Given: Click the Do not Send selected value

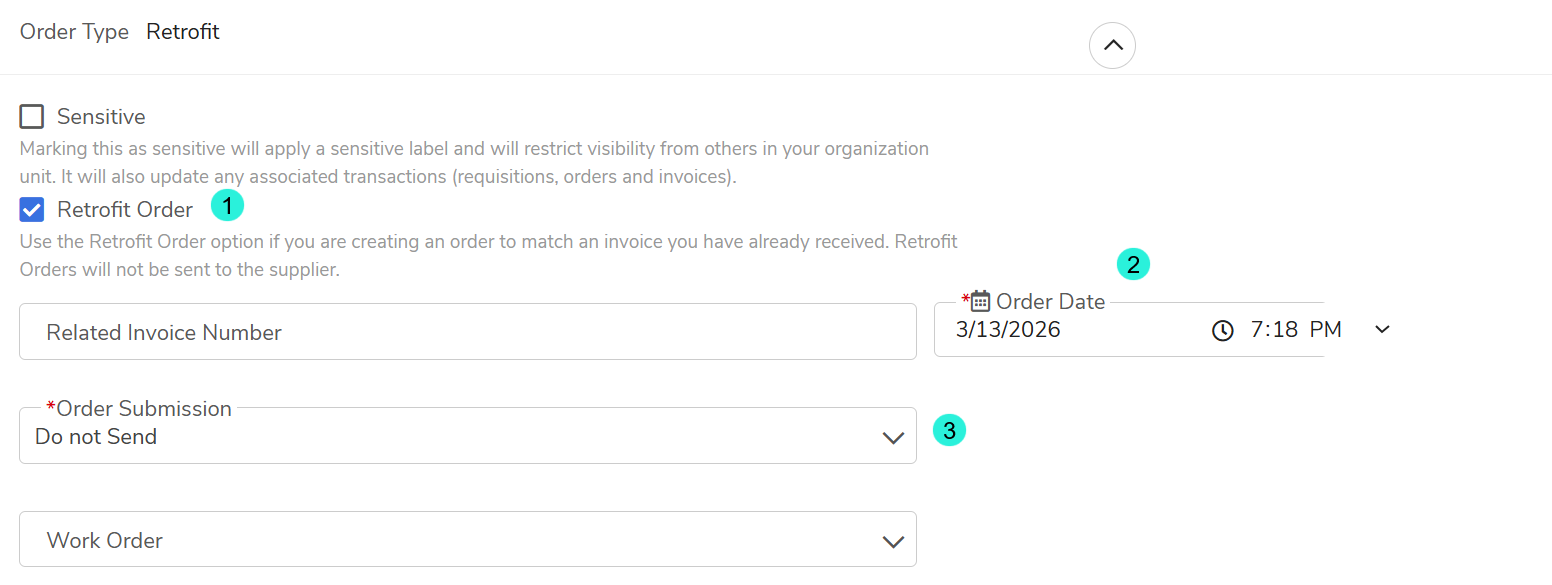Looking at the screenshot, I should click(x=96, y=437).
